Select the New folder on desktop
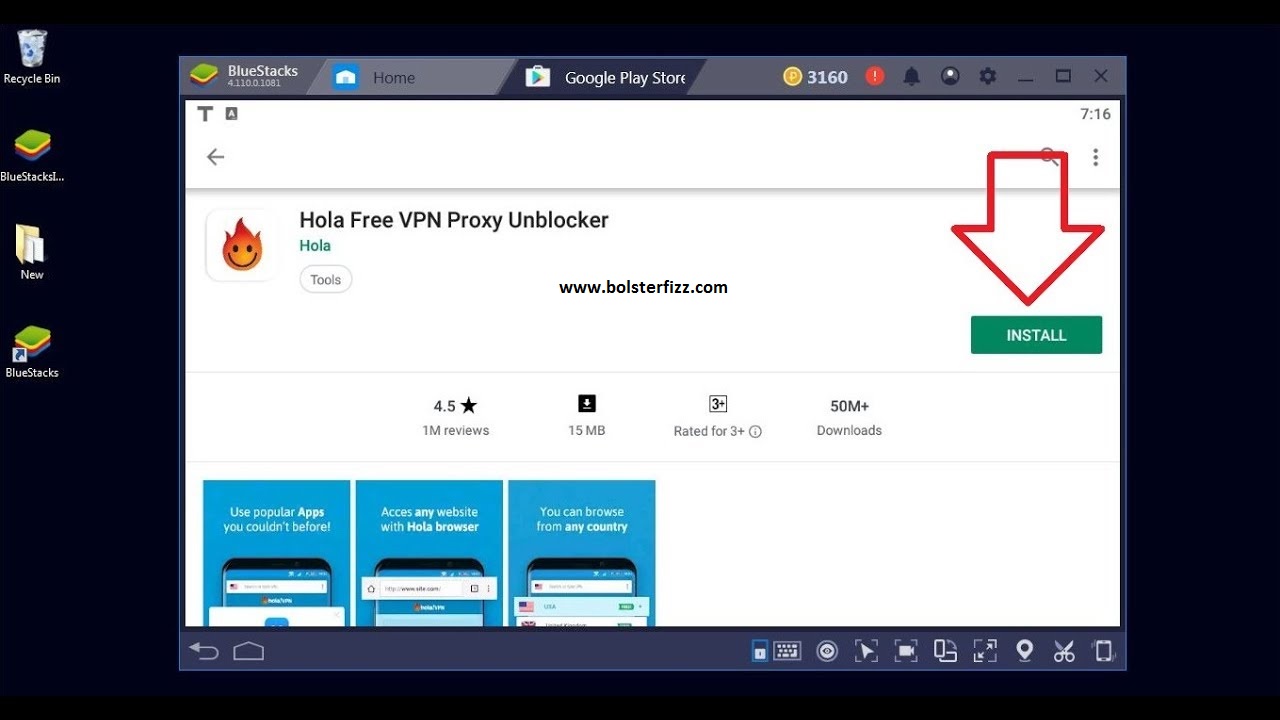 click(x=32, y=252)
